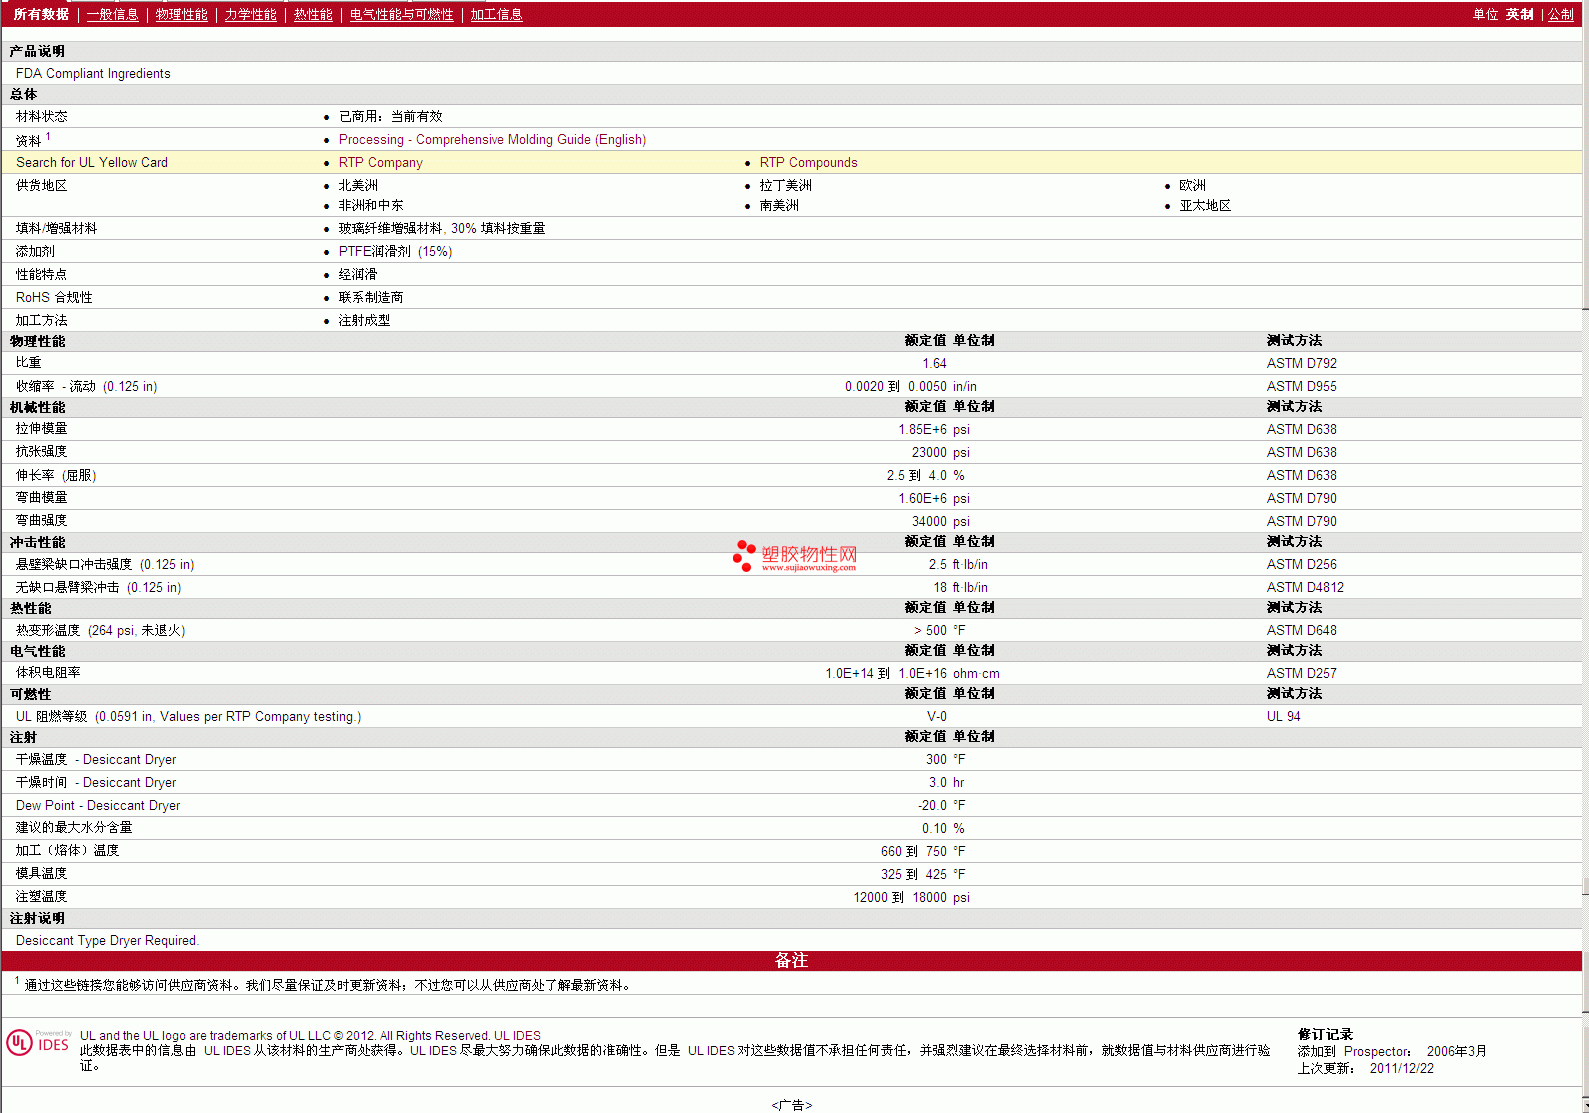Screen dimensions: 1589x1113
Task: Click the 机械性能 section header
Action: click(x=37, y=408)
